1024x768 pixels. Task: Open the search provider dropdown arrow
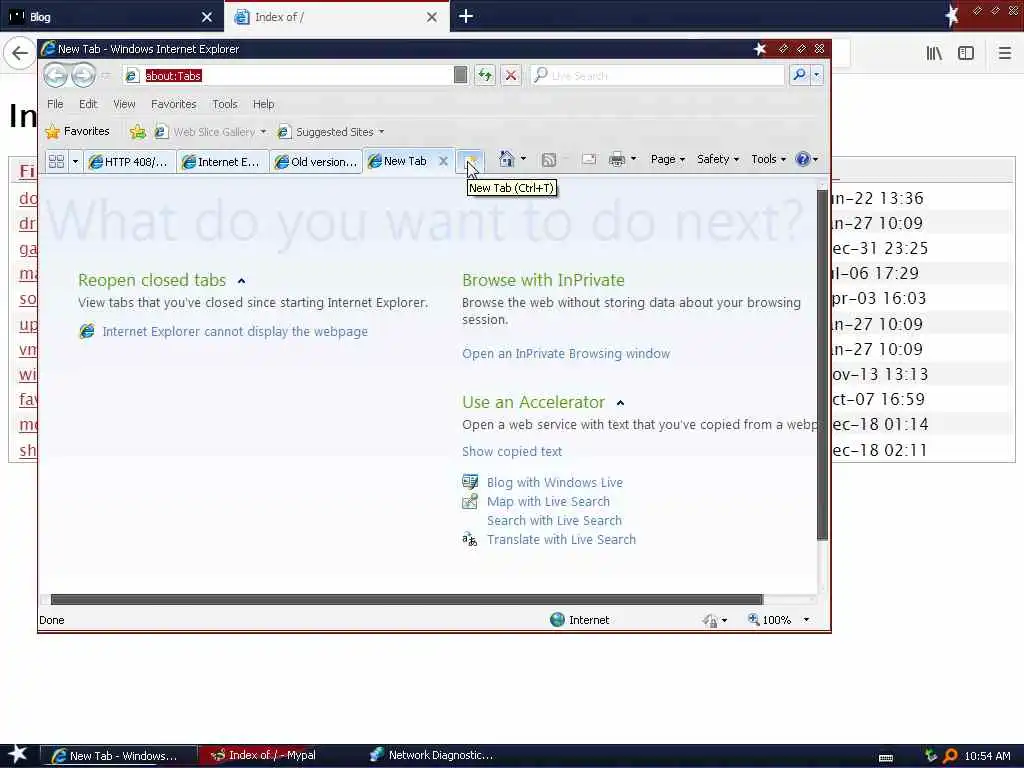(x=816, y=76)
